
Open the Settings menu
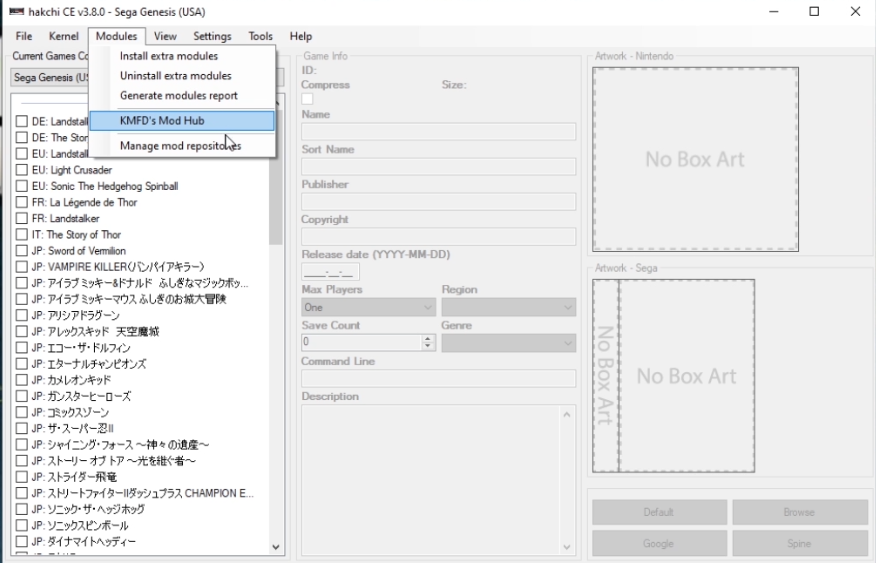(212, 36)
